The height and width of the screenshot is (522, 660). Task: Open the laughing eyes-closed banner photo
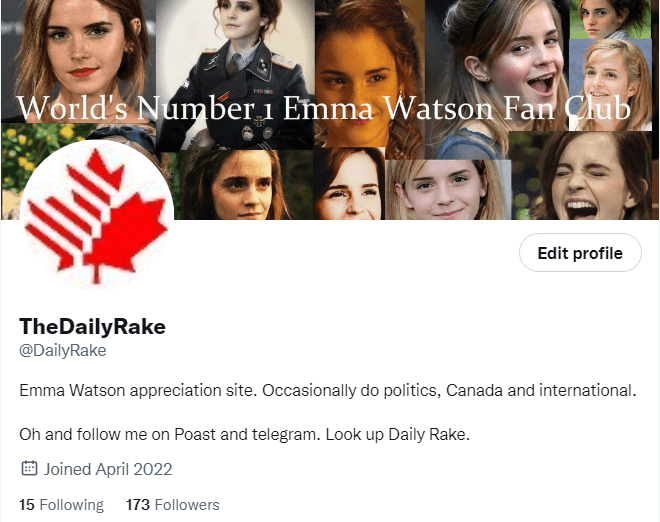coord(584,175)
